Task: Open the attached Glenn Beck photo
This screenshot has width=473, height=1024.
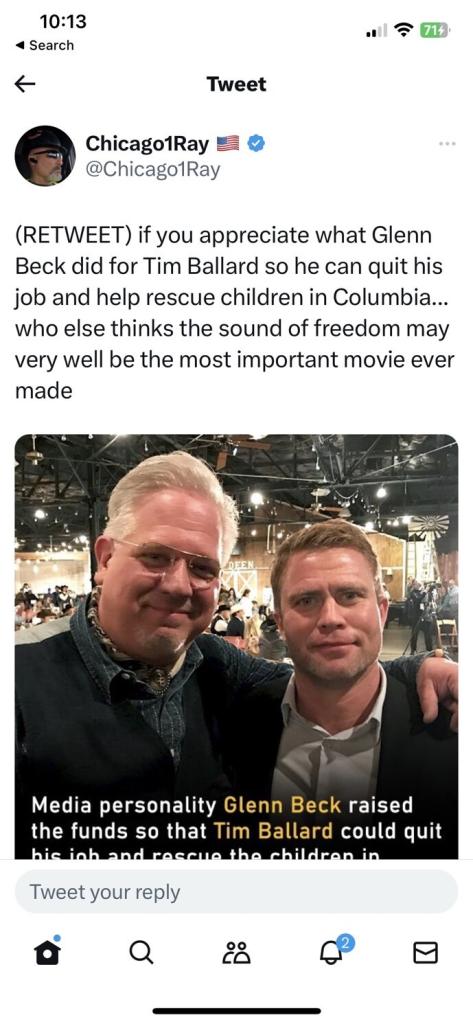Action: coord(236,647)
